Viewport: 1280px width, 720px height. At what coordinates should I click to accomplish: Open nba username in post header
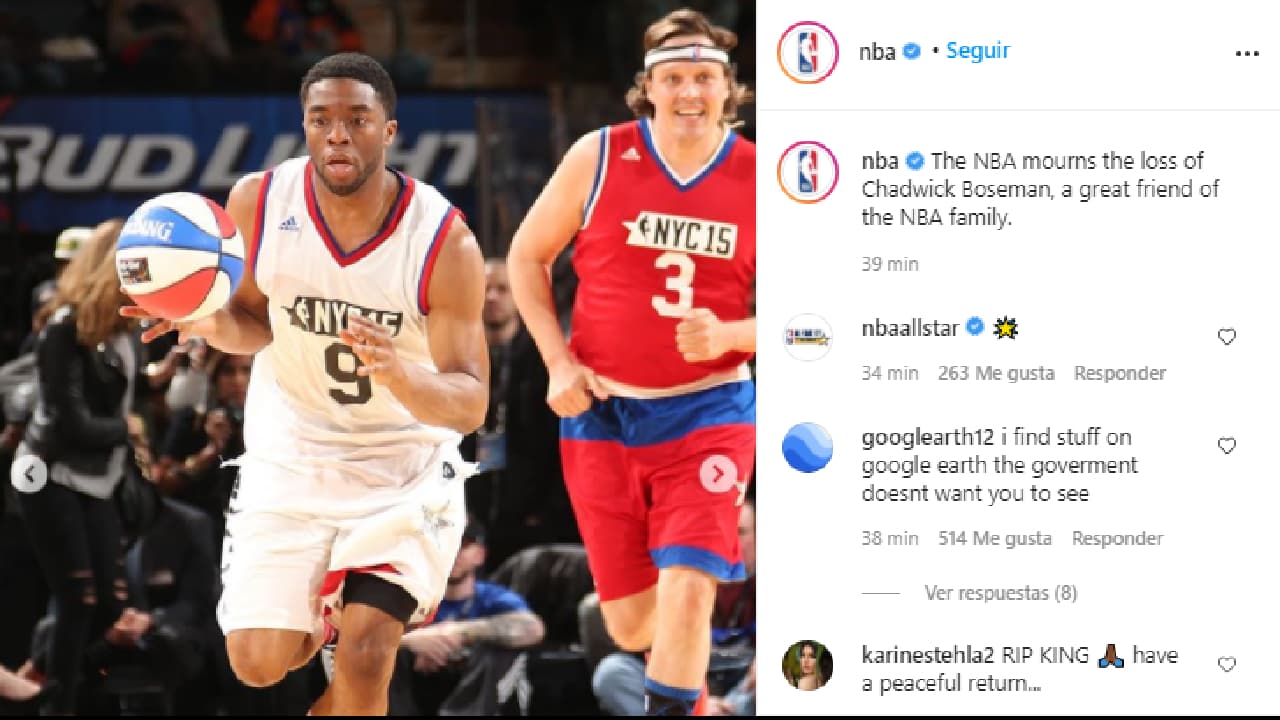point(877,52)
